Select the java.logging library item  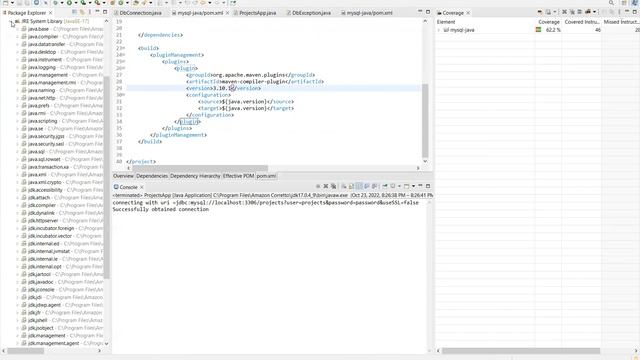click(x=42, y=67)
